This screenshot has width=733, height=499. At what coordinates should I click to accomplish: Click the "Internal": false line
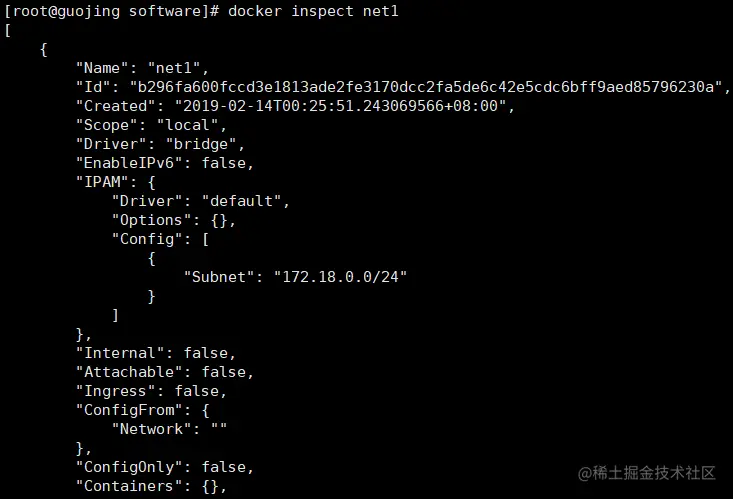point(155,353)
